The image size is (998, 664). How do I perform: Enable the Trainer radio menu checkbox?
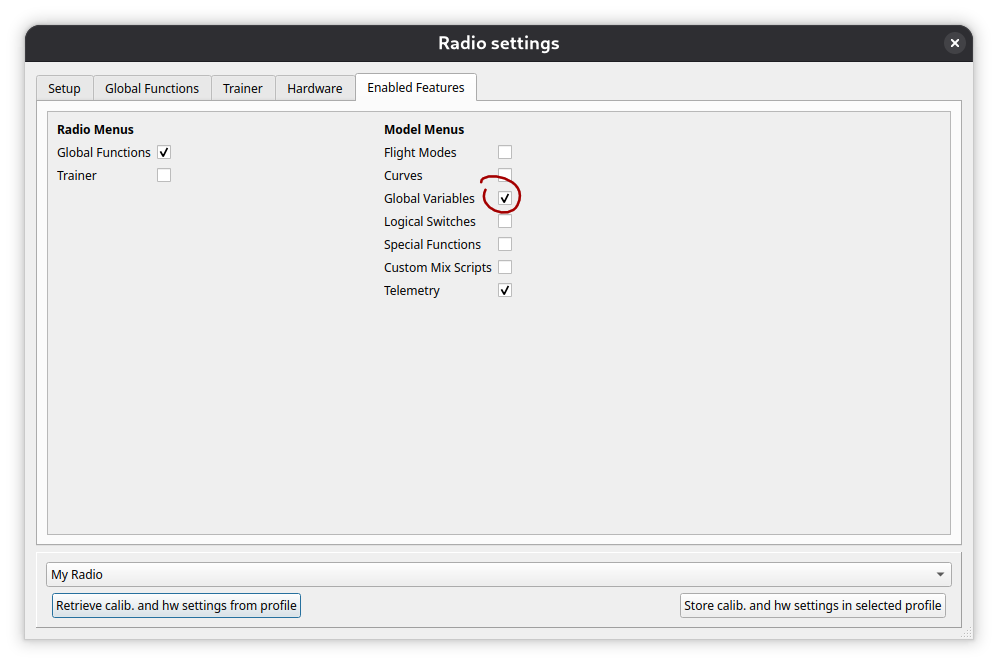click(x=164, y=176)
